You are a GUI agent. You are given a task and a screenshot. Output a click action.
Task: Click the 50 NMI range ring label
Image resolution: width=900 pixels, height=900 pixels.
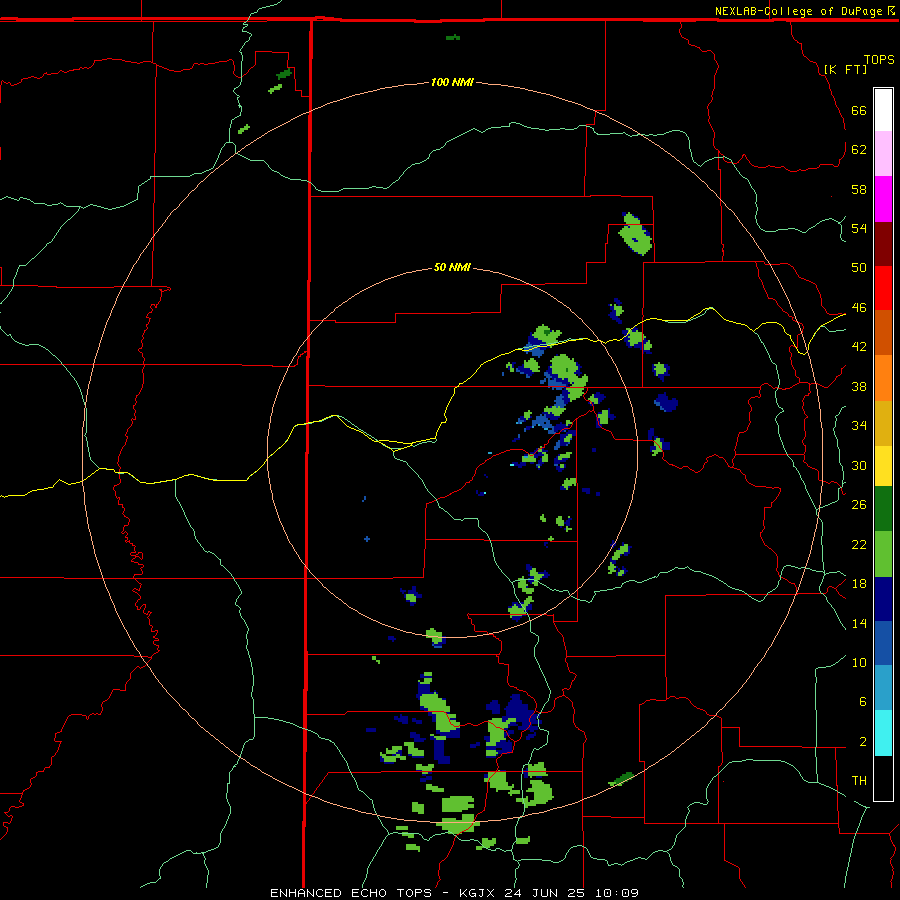452,267
